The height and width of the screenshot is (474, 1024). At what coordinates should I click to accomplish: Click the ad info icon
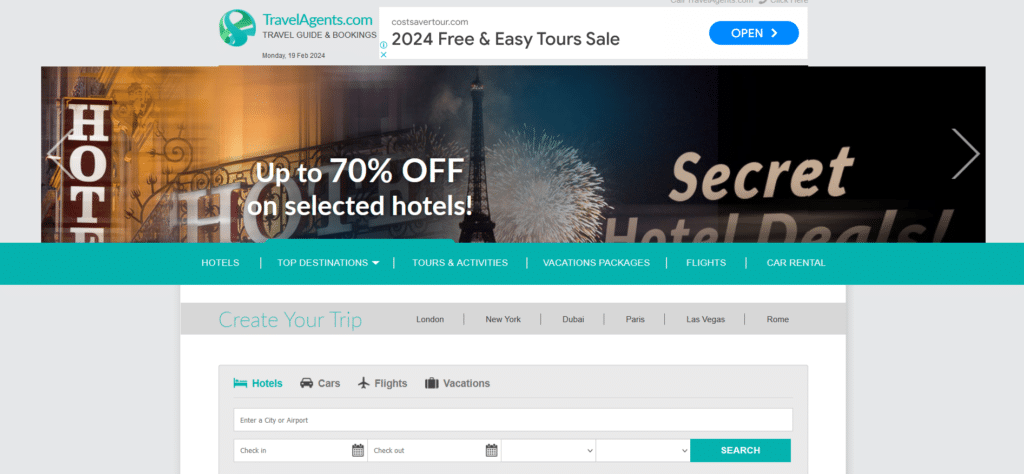click(384, 45)
